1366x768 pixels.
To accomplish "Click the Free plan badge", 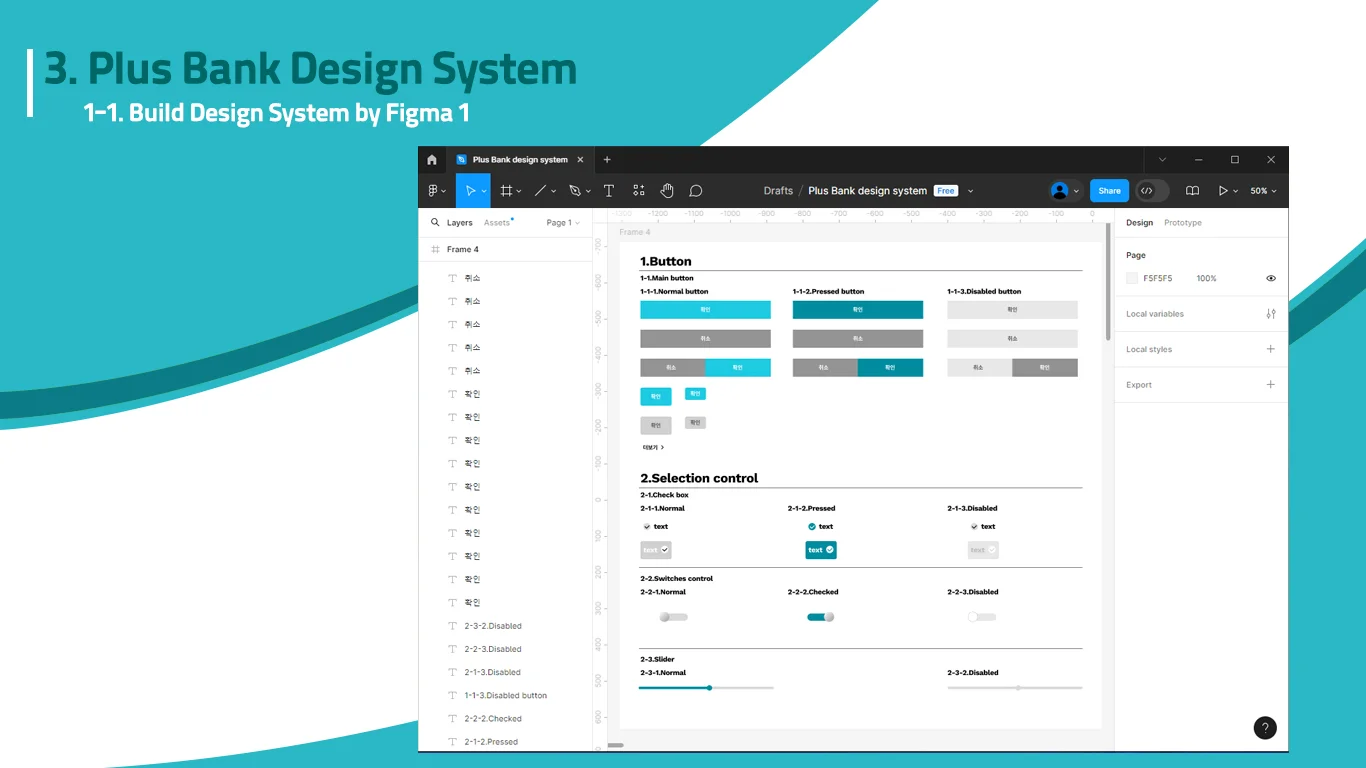I will [946, 191].
